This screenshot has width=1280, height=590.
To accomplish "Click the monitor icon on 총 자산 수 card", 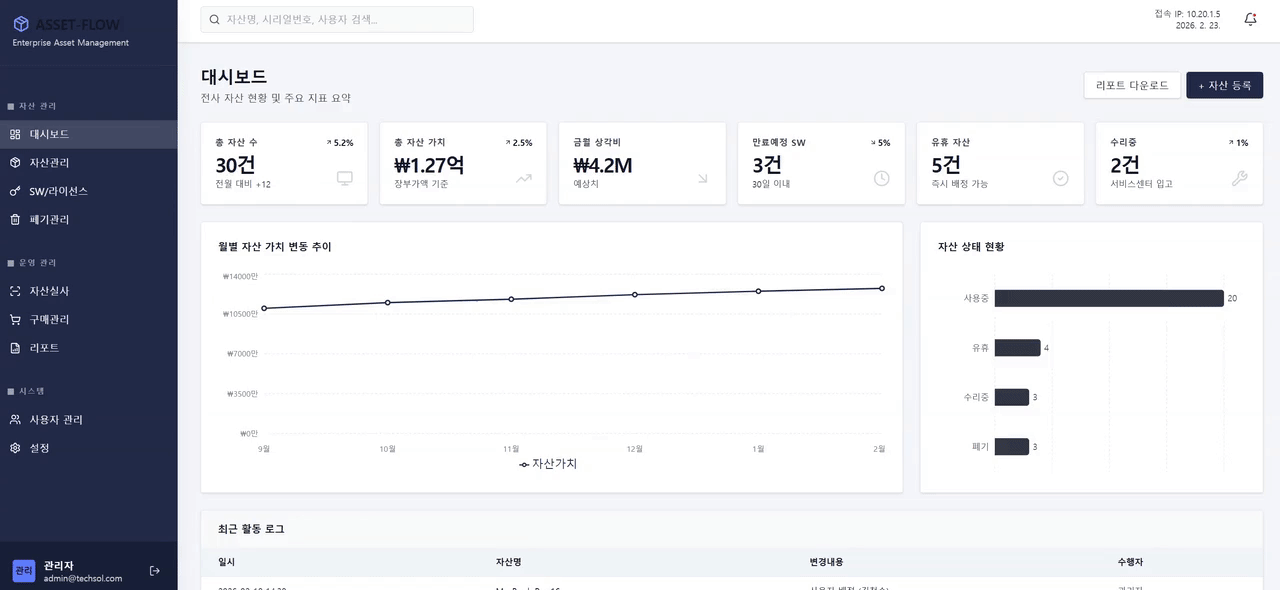I will click(x=344, y=178).
